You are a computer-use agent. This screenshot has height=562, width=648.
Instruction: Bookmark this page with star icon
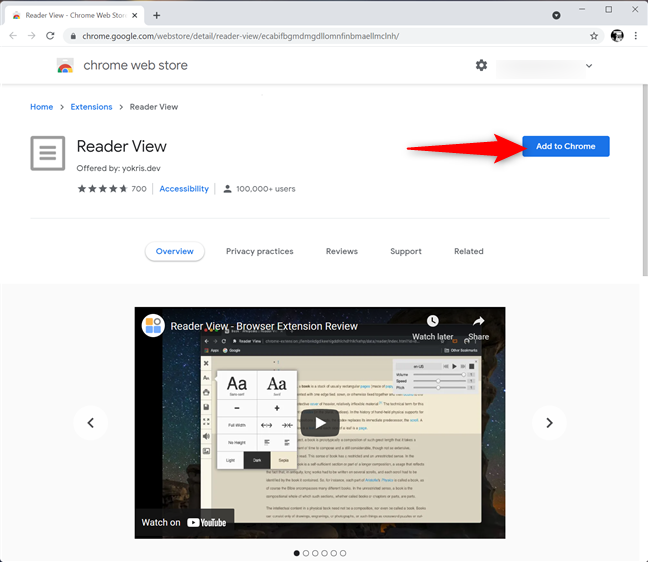(x=594, y=36)
